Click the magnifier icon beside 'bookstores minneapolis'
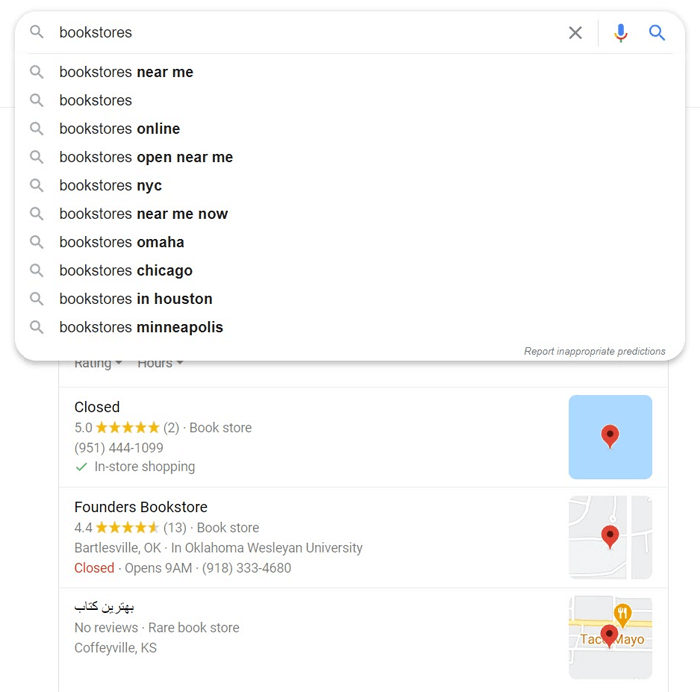This screenshot has height=692, width=700. pyautogui.click(x=37, y=327)
